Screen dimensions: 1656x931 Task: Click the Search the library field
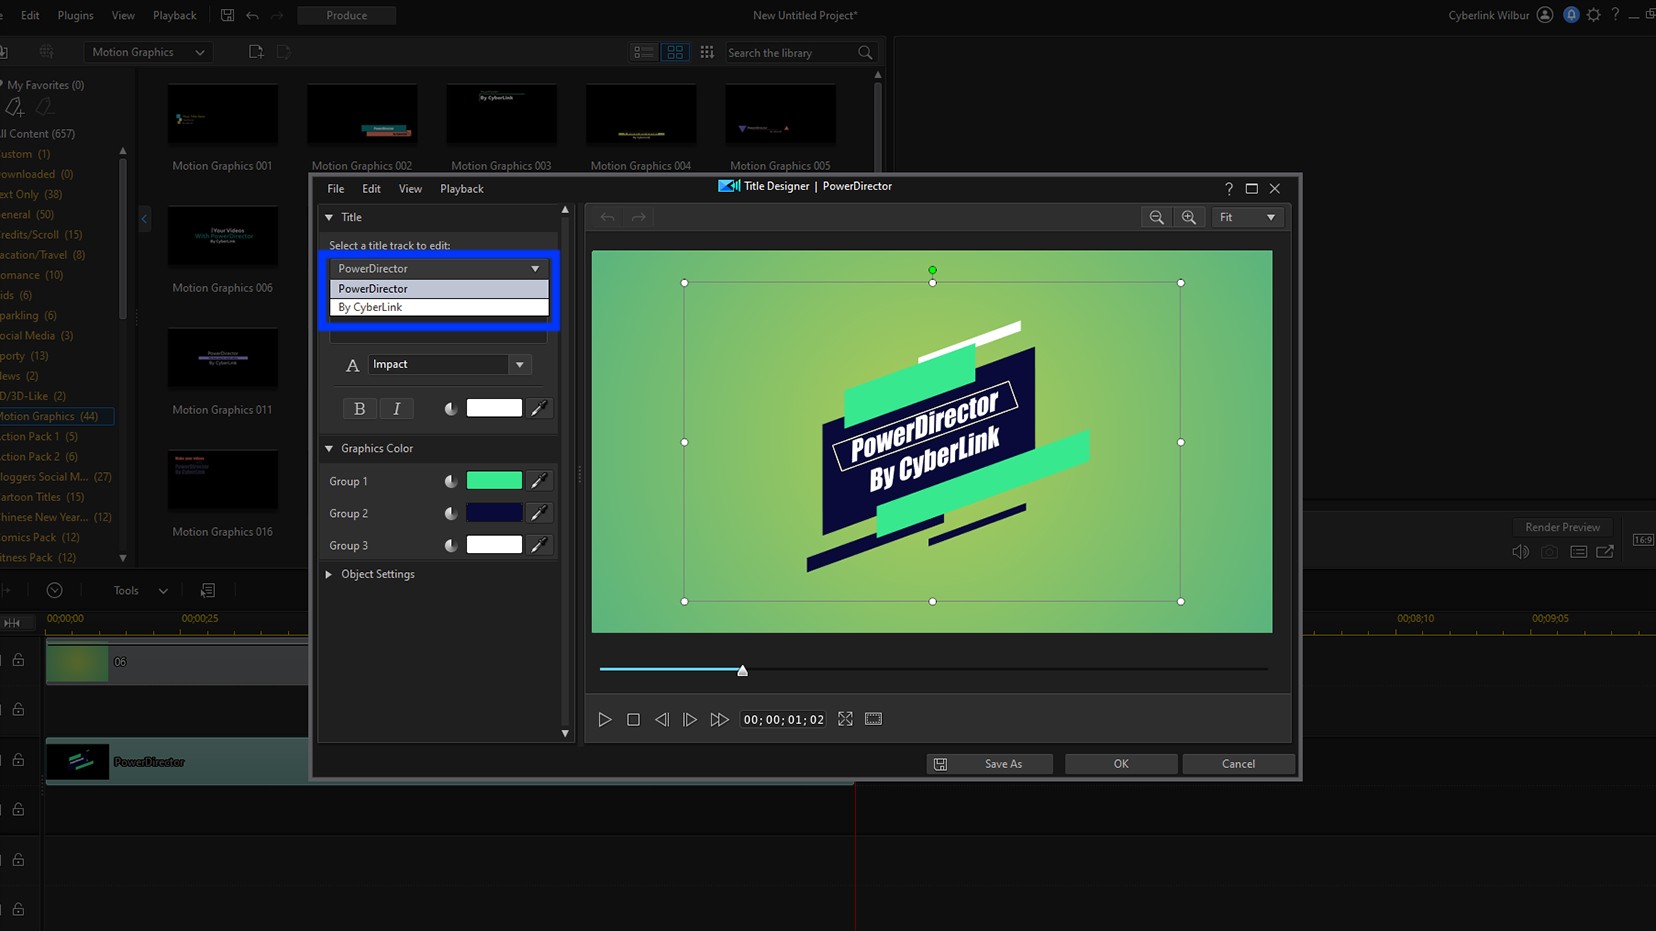[x=790, y=53]
